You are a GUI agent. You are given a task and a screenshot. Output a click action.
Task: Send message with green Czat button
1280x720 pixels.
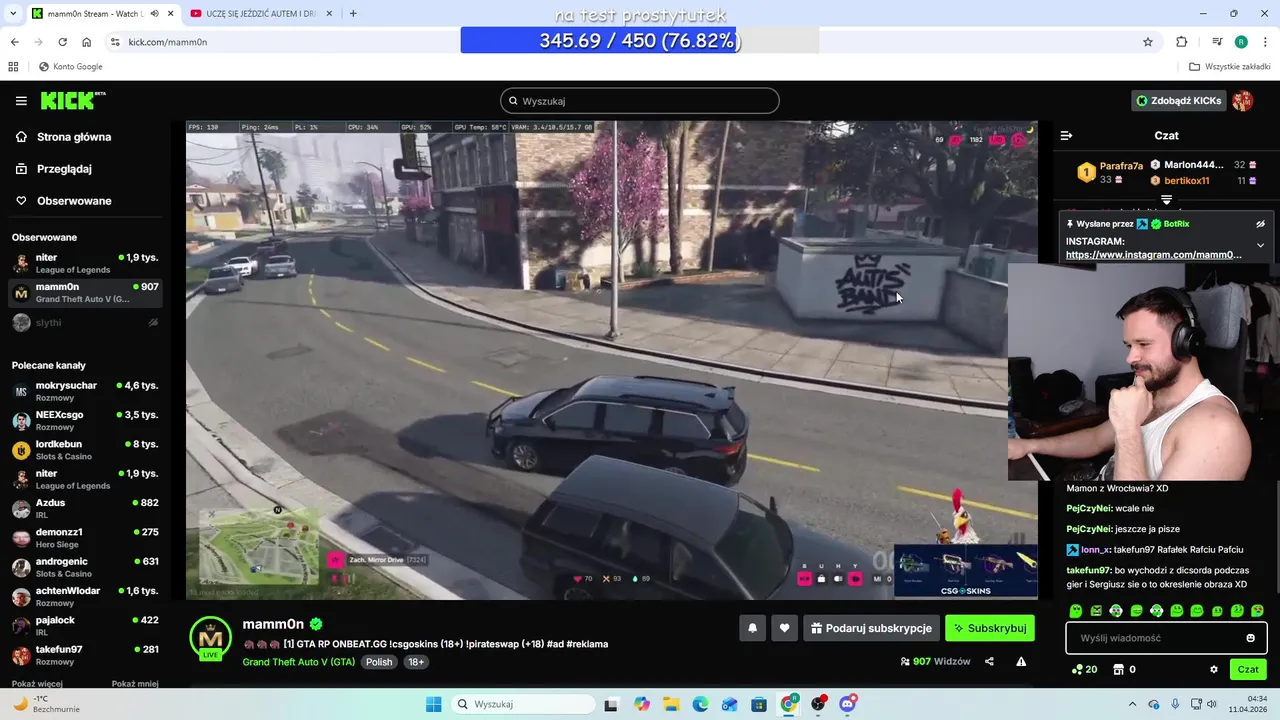pos(1248,669)
